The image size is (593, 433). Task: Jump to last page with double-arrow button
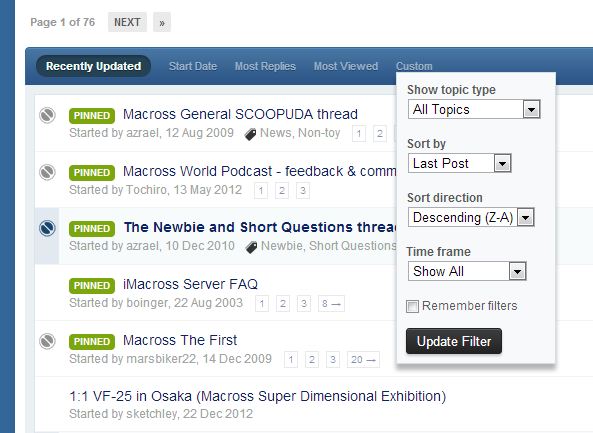click(x=162, y=22)
